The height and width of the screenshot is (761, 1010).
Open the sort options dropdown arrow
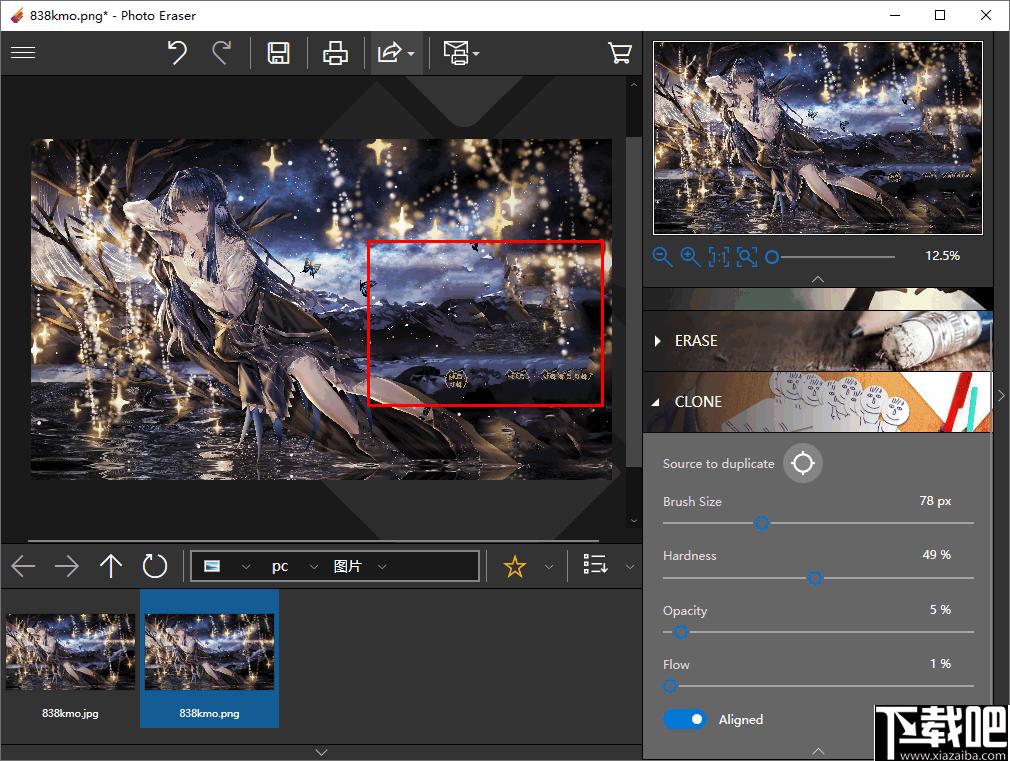pos(630,567)
